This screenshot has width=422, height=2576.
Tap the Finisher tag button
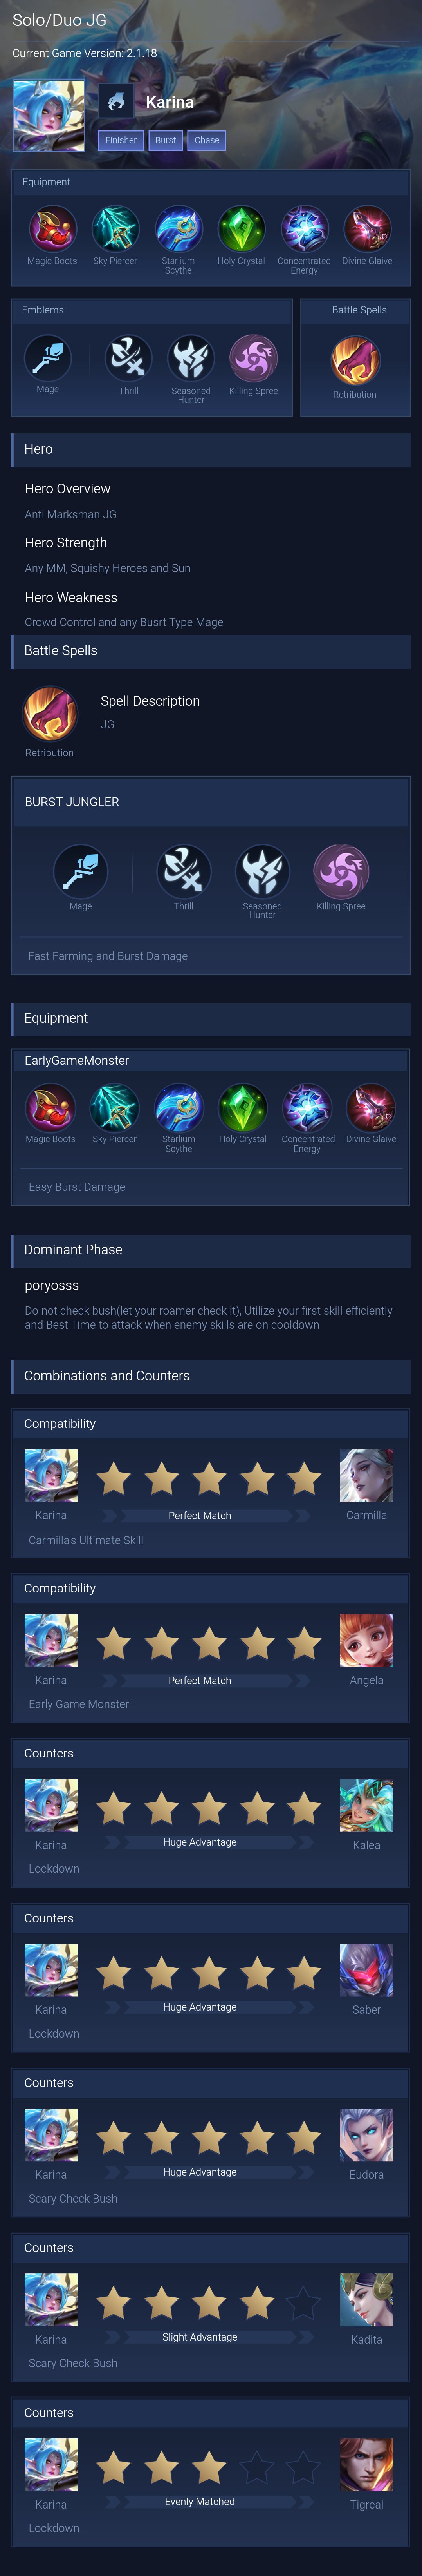[x=121, y=140]
